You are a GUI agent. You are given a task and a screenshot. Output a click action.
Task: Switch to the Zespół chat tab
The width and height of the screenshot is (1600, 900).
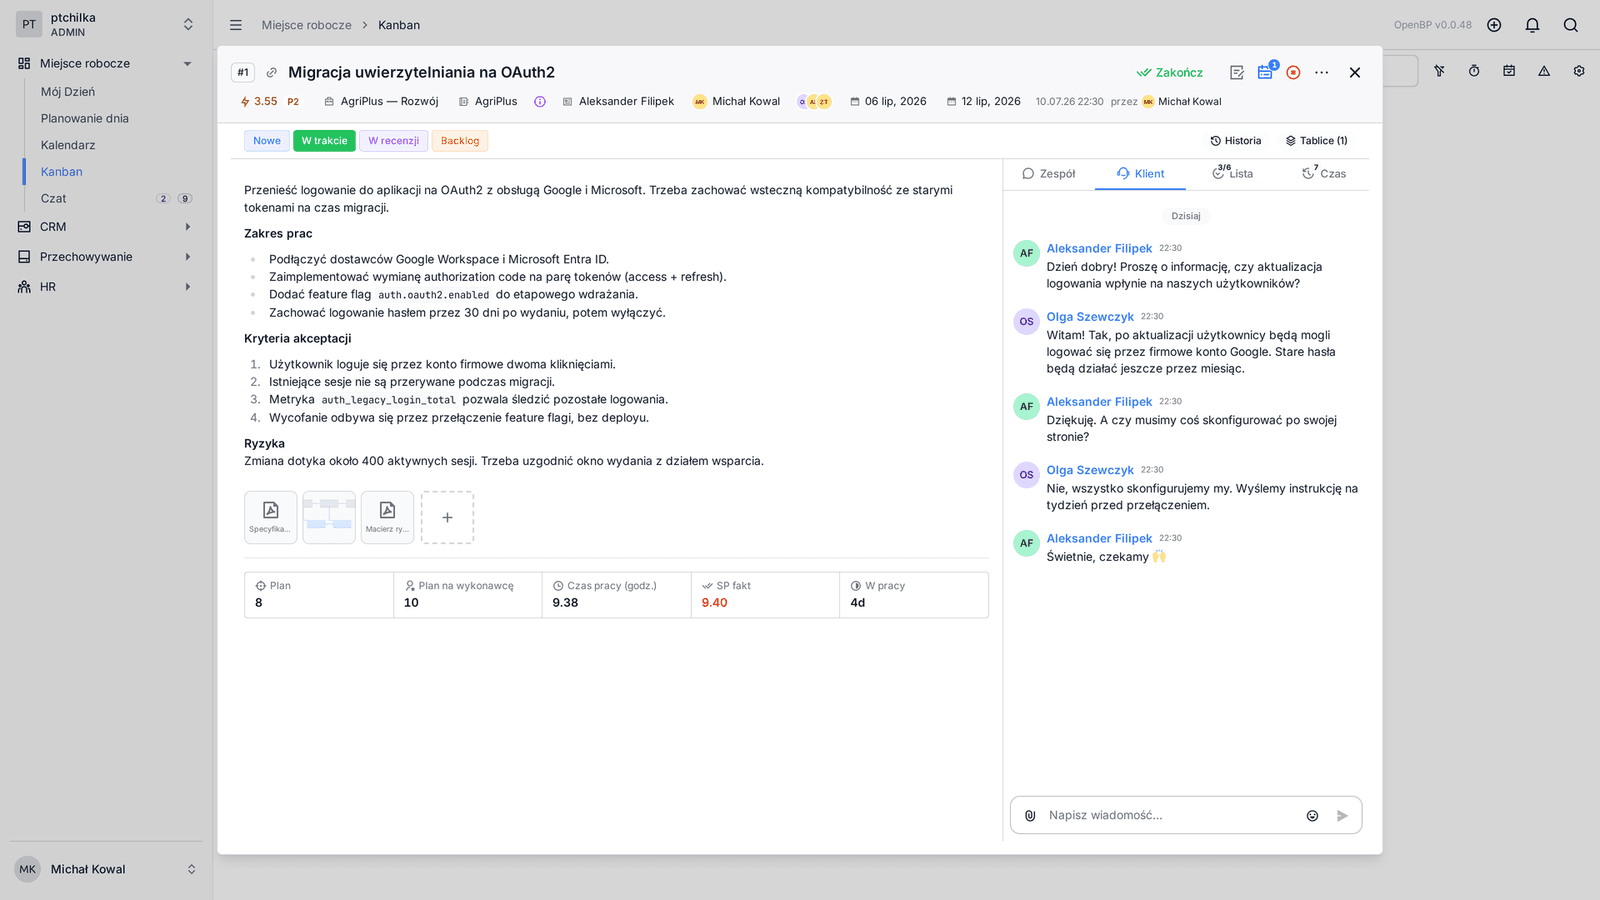1049,174
